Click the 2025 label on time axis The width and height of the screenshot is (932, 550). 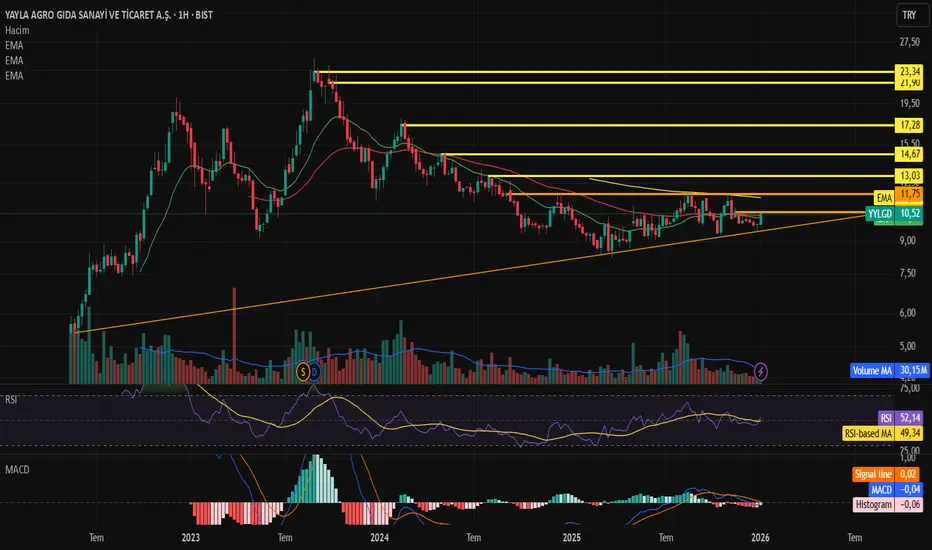click(x=571, y=538)
